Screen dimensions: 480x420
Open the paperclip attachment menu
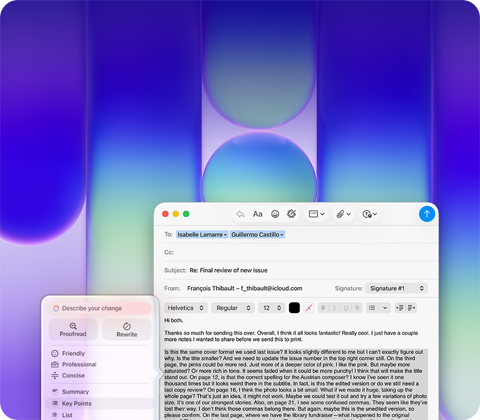pyautogui.click(x=343, y=214)
